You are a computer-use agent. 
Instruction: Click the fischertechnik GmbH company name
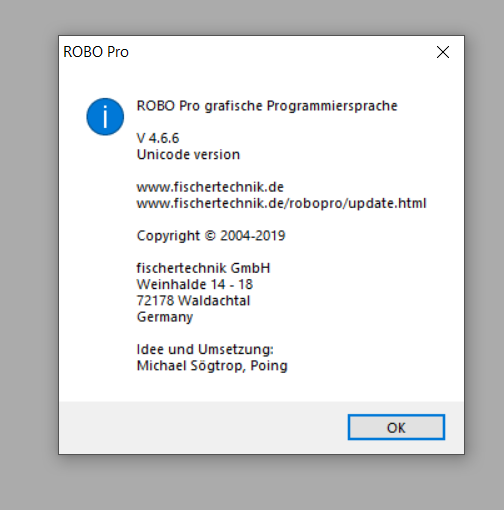(x=203, y=268)
